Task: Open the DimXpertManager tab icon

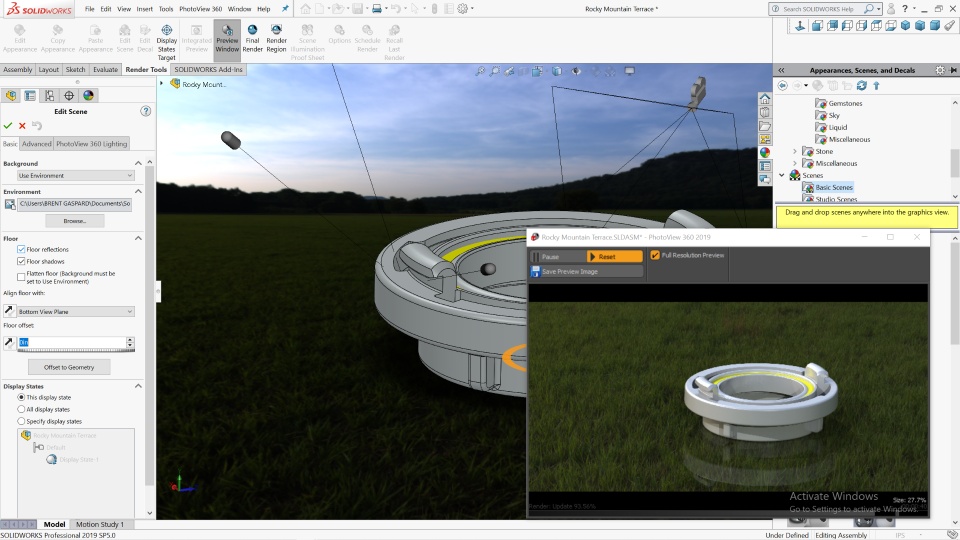Action: (x=69, y=96)
